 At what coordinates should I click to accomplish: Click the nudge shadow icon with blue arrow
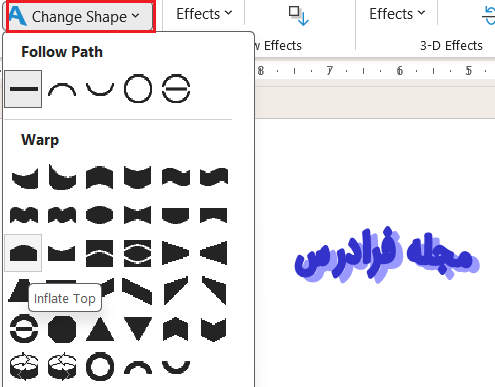(299, 16)
